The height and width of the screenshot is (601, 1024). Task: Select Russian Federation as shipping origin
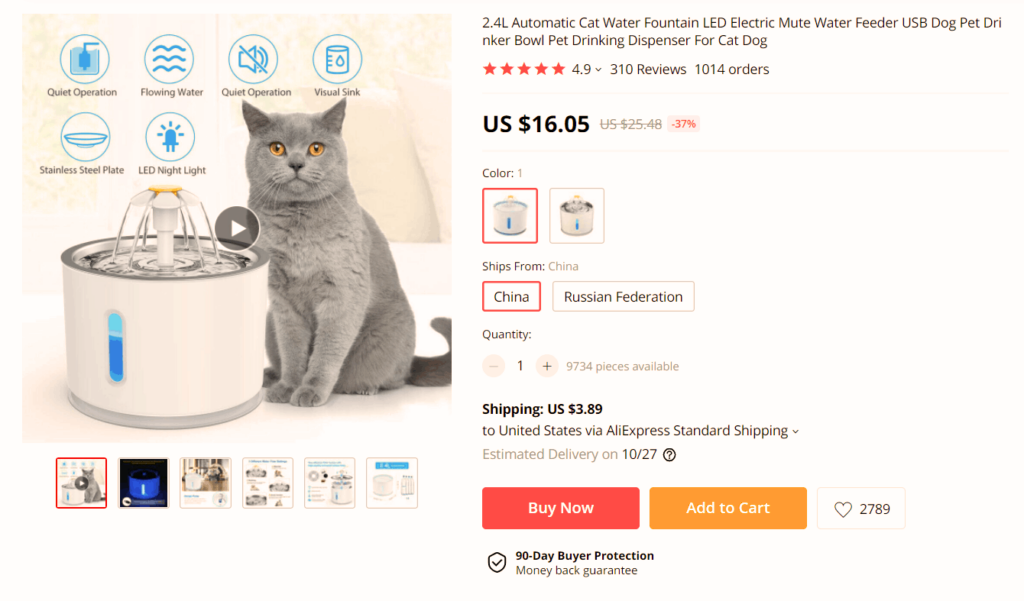click(623, 296)
